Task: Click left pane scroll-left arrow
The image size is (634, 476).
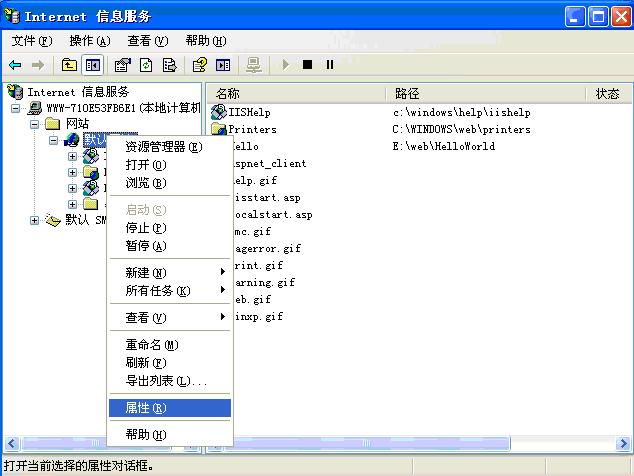Action: (x=11, y=444)
